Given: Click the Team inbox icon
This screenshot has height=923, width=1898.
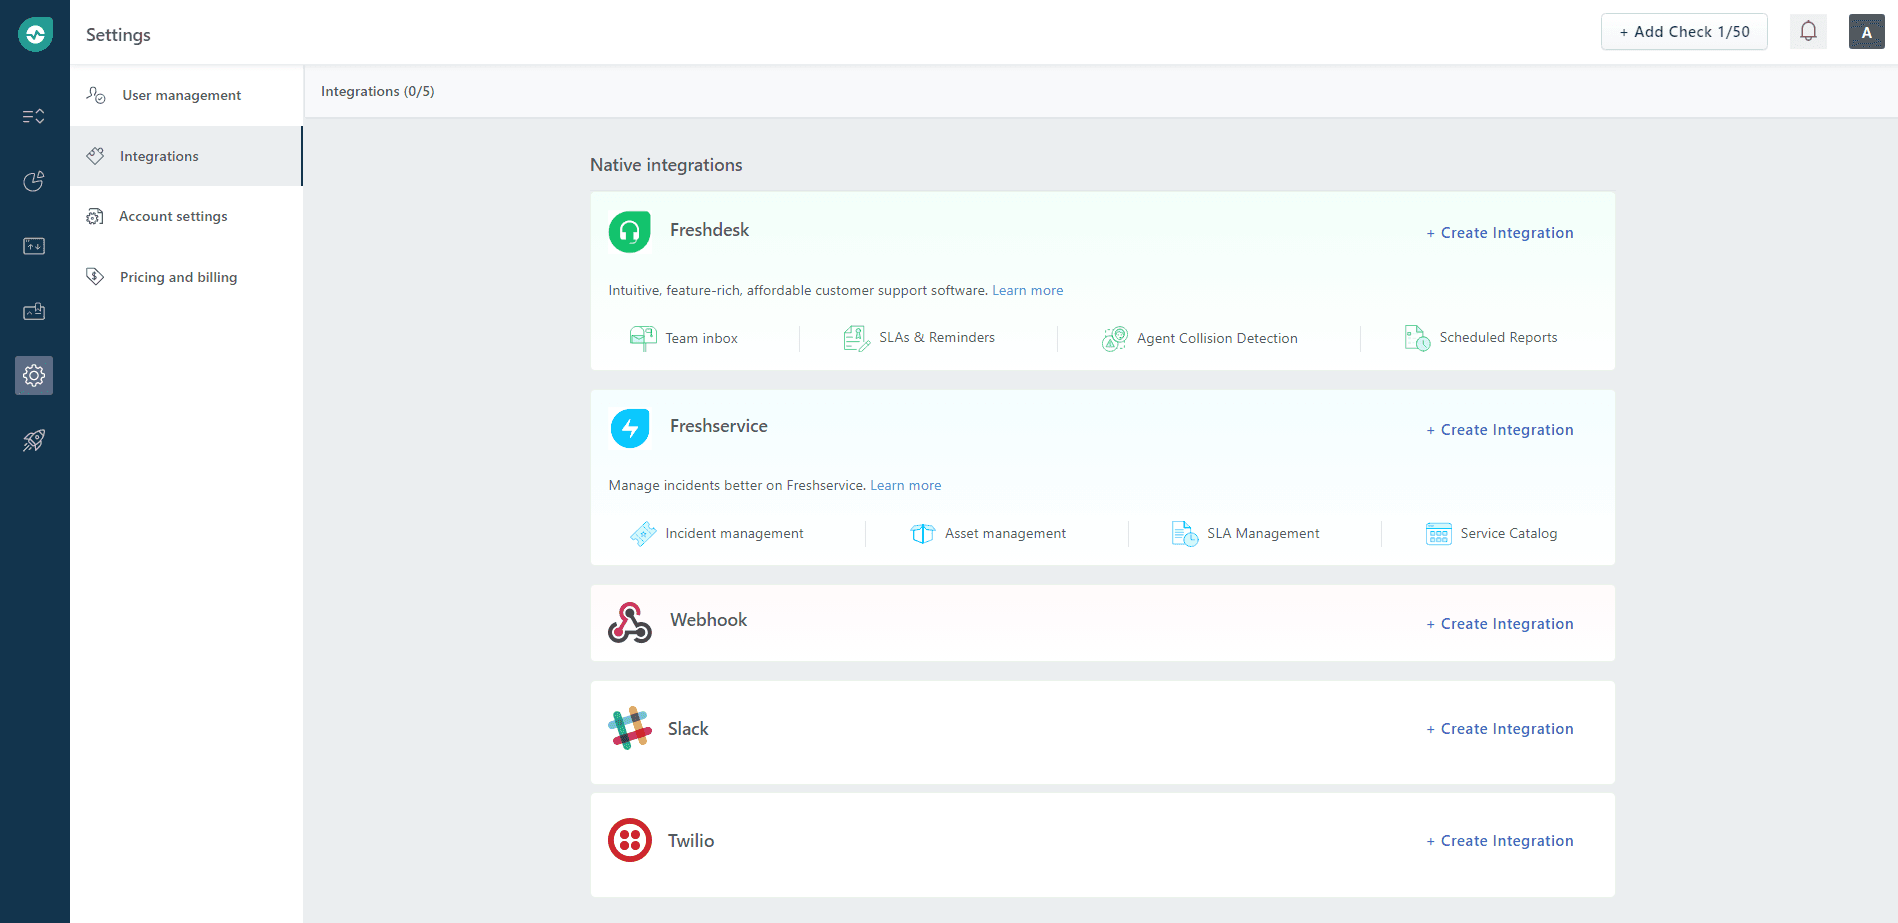Looking at the screenshot, I should click(x=643, y=338).
